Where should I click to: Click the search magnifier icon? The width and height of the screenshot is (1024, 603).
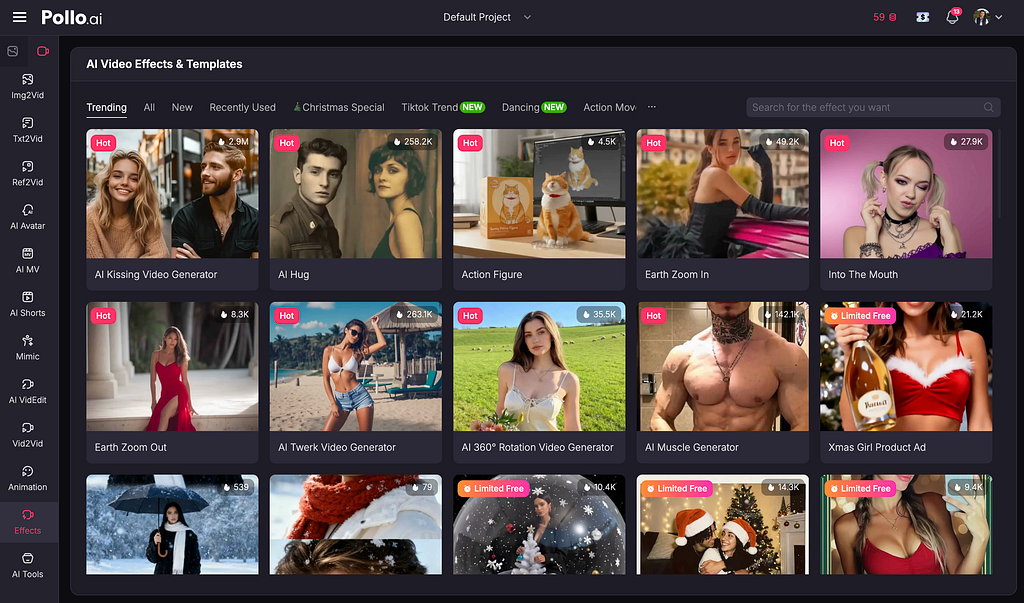tap(988, 107)
